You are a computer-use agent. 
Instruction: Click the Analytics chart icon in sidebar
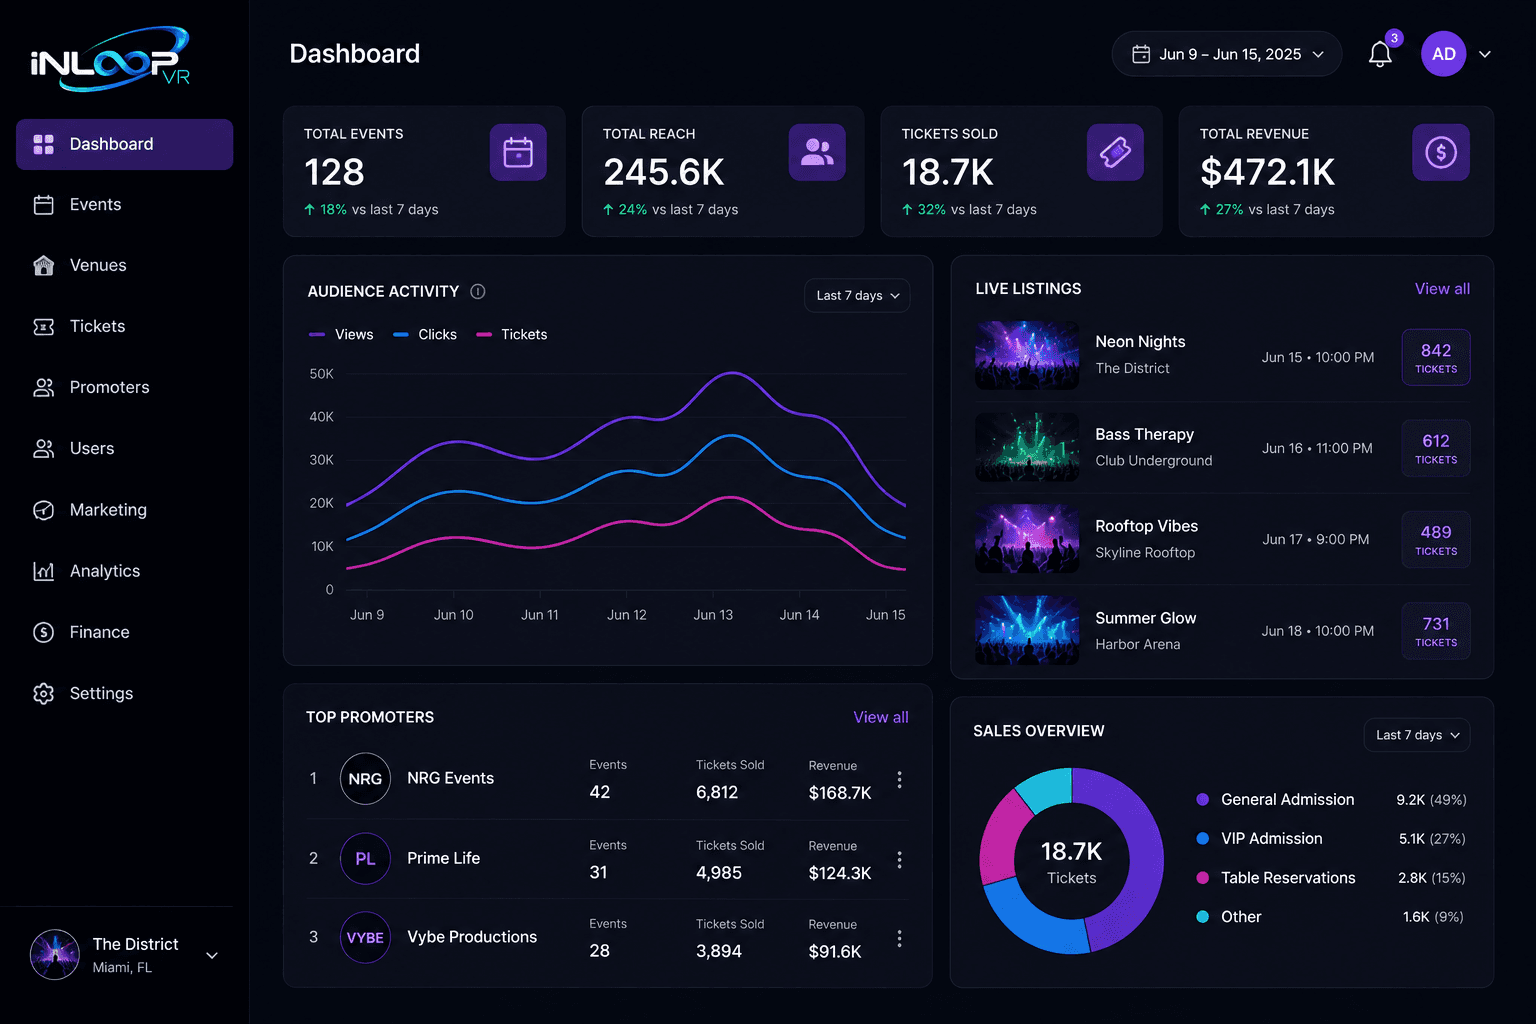(43, 571)
